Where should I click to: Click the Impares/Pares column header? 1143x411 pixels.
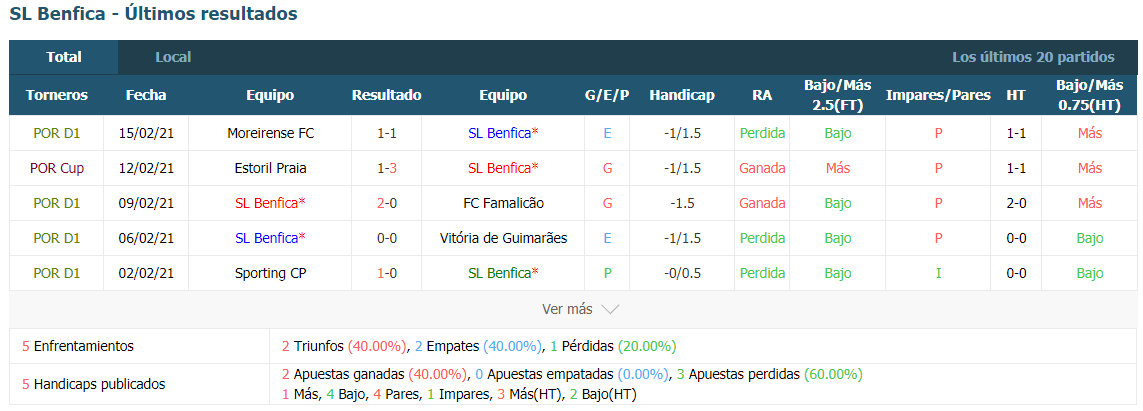(938, 95)
